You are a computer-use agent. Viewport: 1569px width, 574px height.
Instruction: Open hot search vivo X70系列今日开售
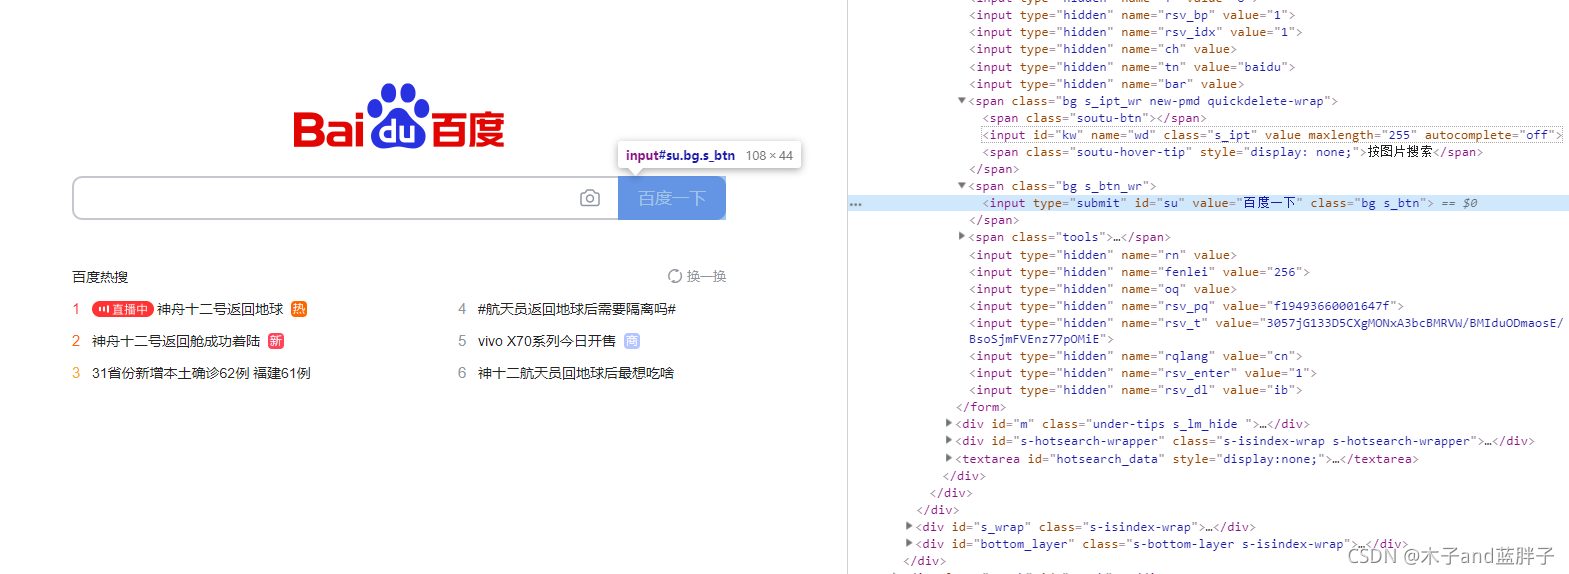tap(547, 341)
